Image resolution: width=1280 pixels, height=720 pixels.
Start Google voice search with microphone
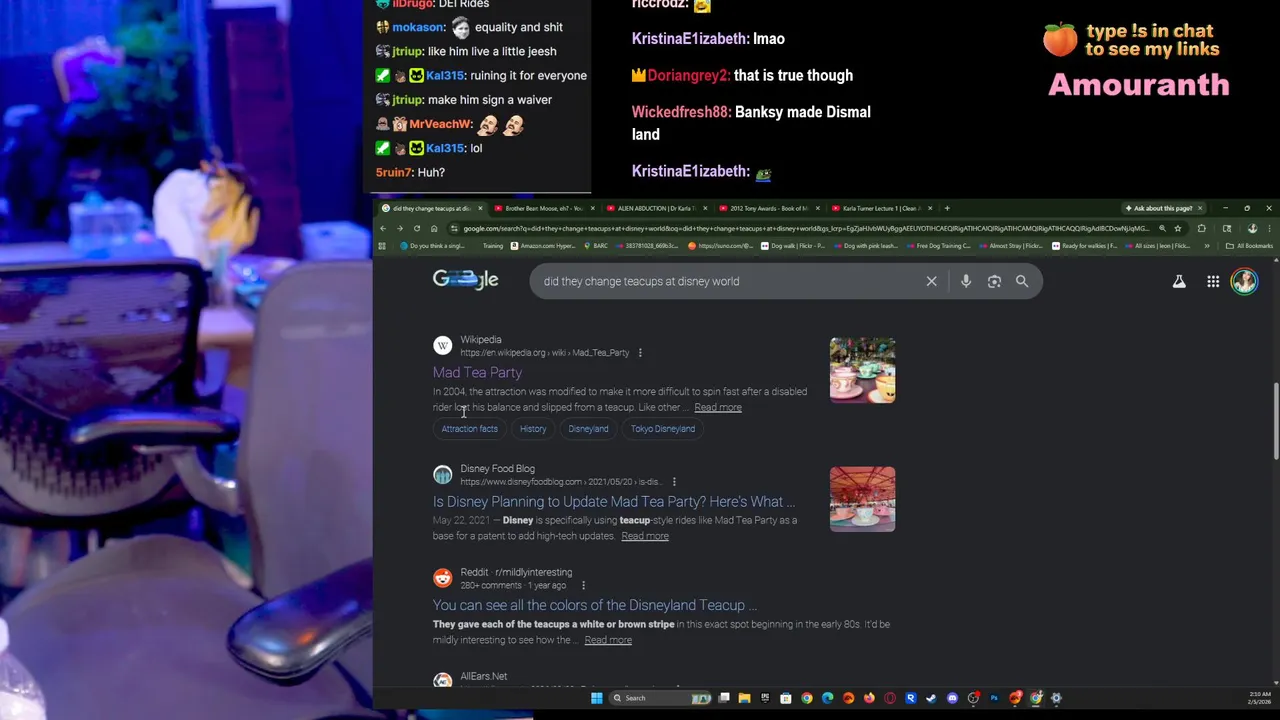[966, 281]
